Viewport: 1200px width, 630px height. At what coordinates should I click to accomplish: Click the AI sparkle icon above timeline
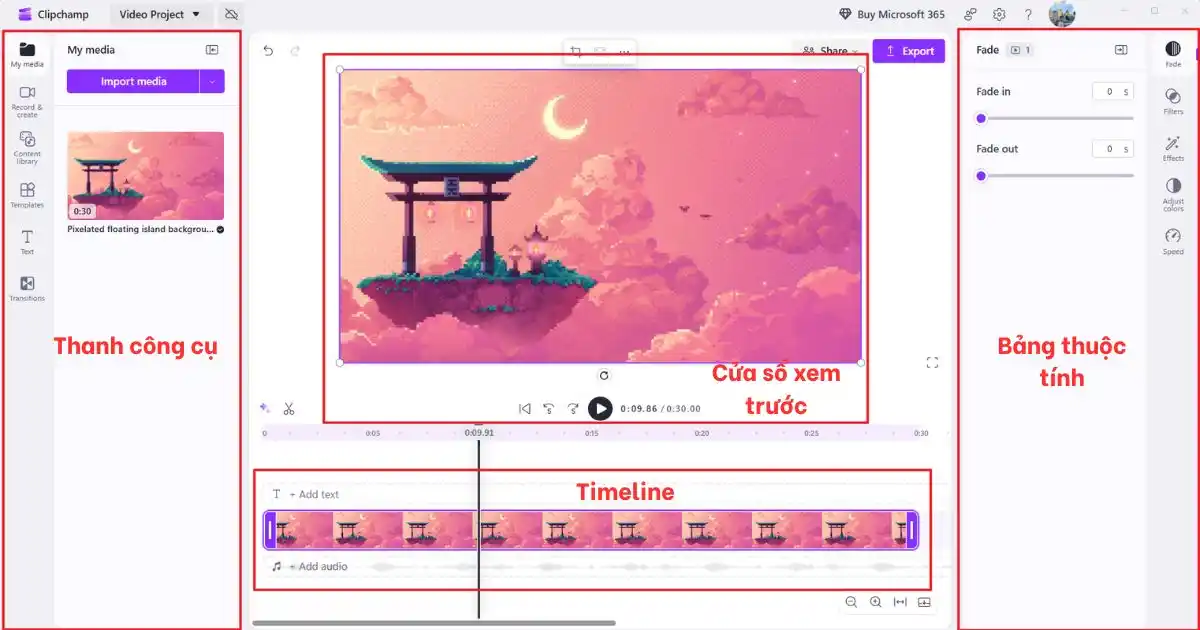coord(265,408)
